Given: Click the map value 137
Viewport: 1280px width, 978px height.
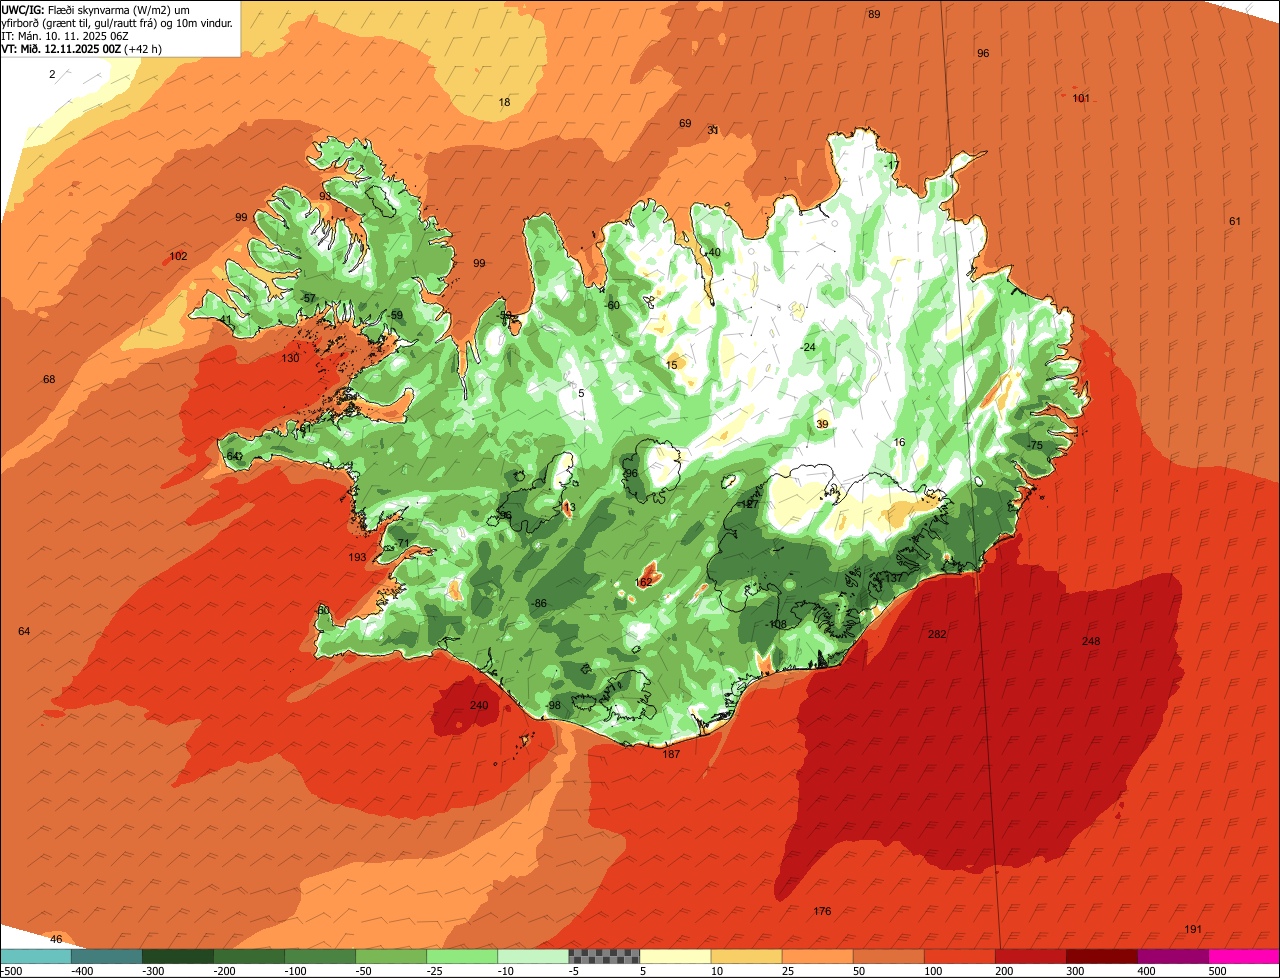Looking at the screenshot, I should (893, 578).
